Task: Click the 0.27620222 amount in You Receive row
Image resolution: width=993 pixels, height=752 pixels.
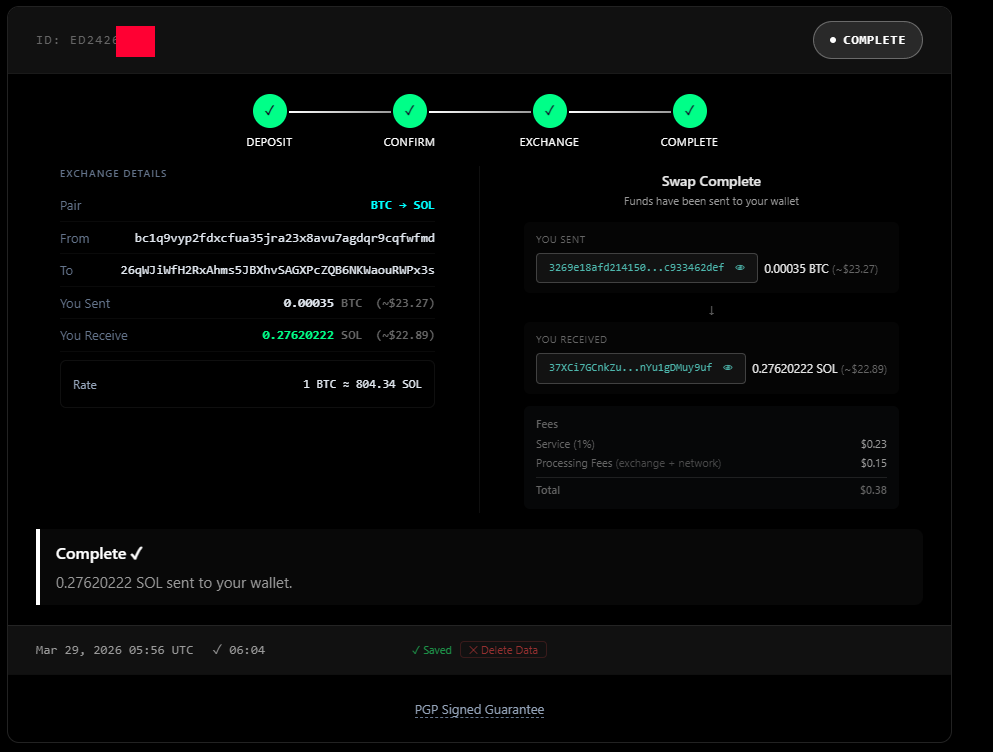Action: pos(298,335)
